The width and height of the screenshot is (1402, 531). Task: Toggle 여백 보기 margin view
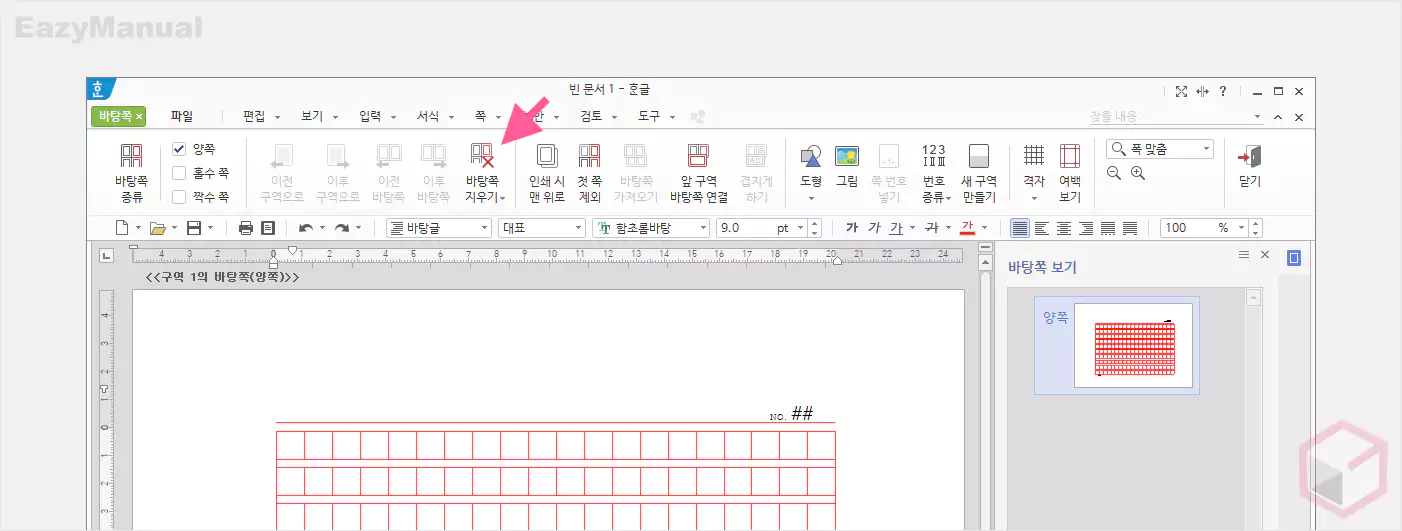(x=1070, y=172)
